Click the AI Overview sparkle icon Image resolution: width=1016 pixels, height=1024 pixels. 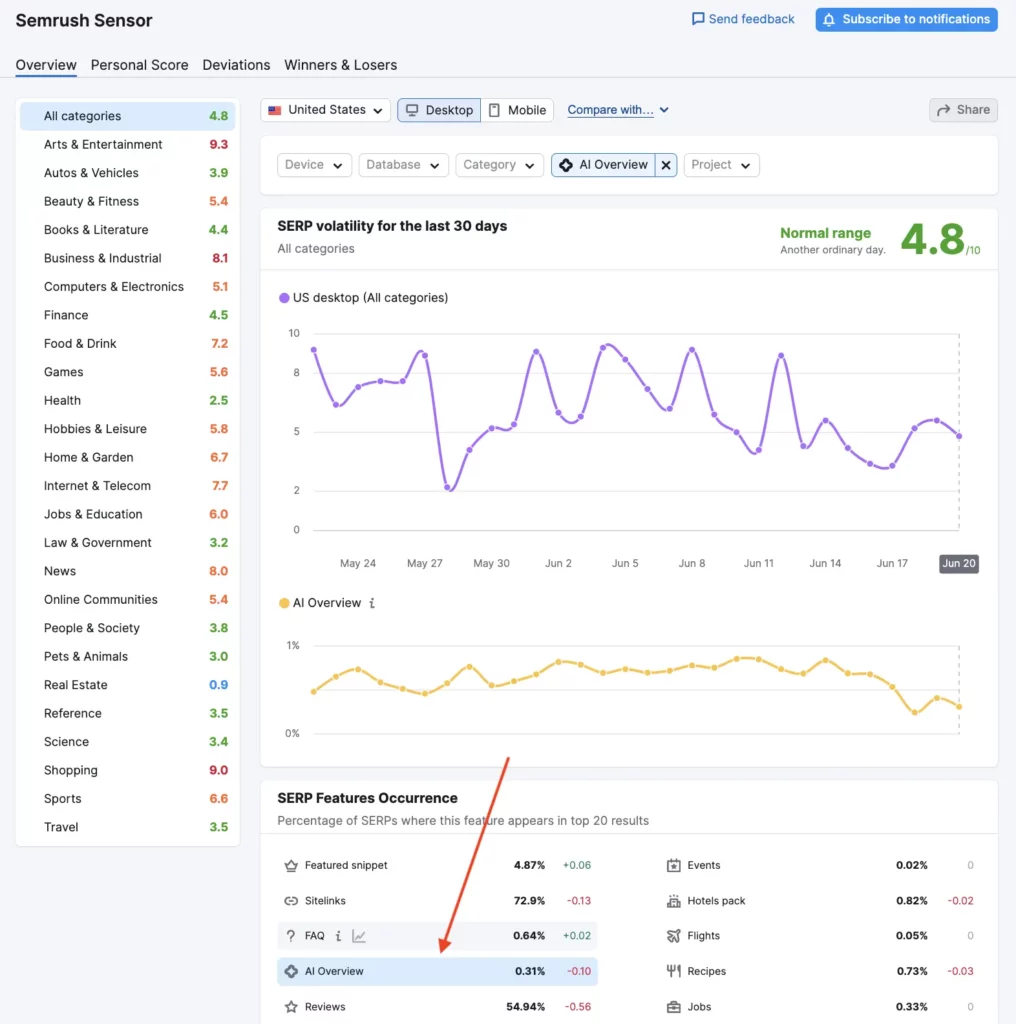(291, 971)
